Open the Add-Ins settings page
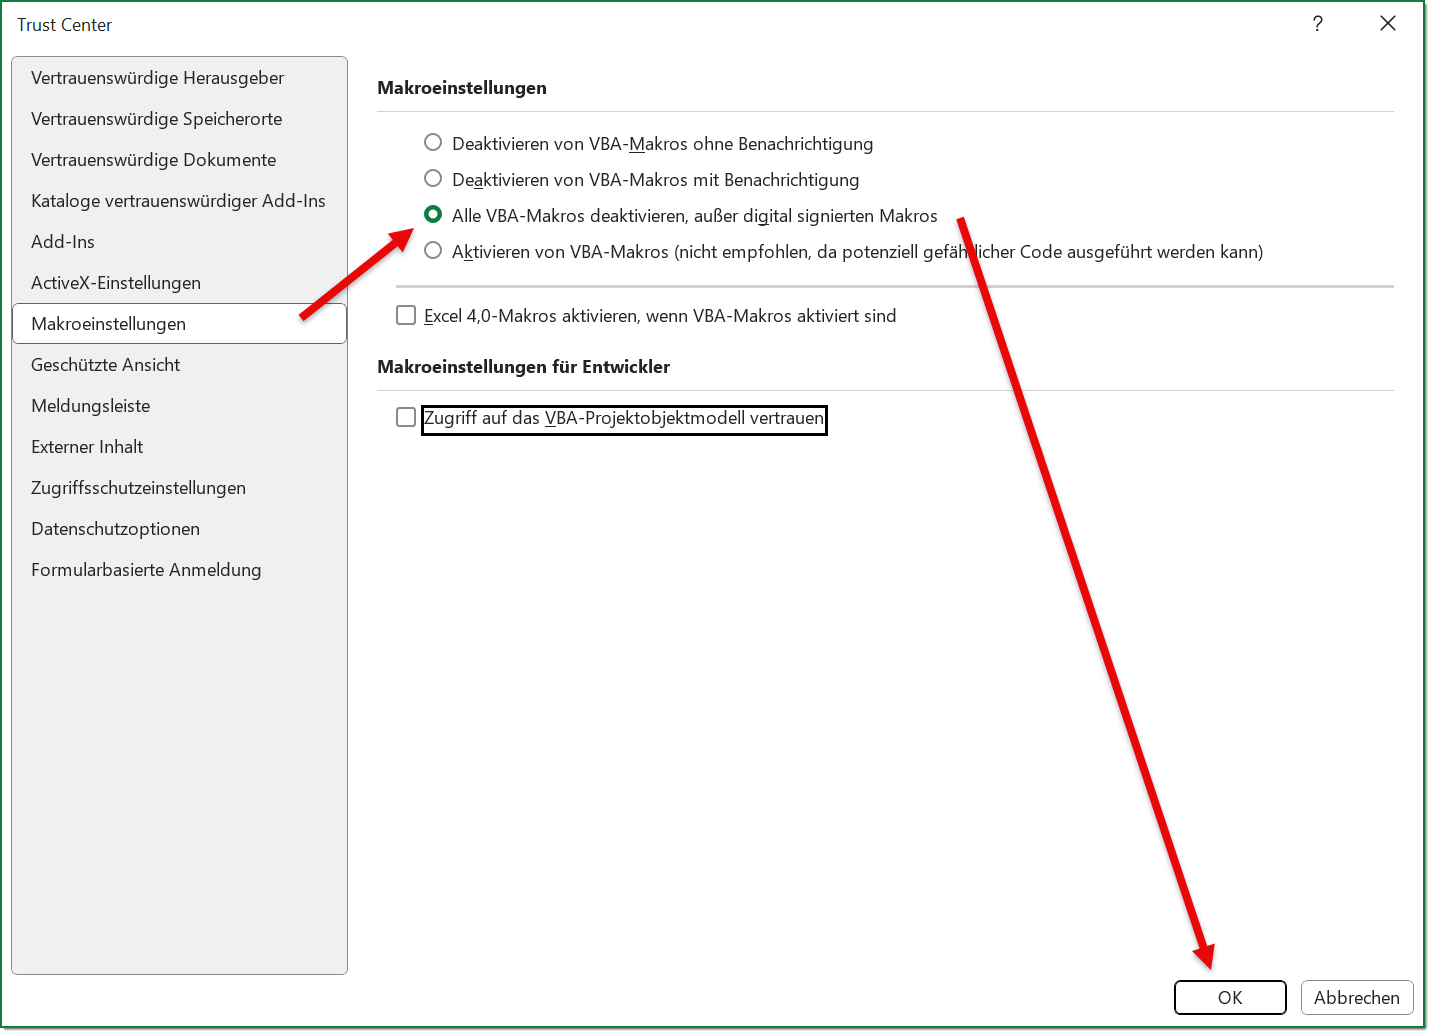Image resolution: width=1431 pixels, height=1034 pixels. click(x=63, y=242)
